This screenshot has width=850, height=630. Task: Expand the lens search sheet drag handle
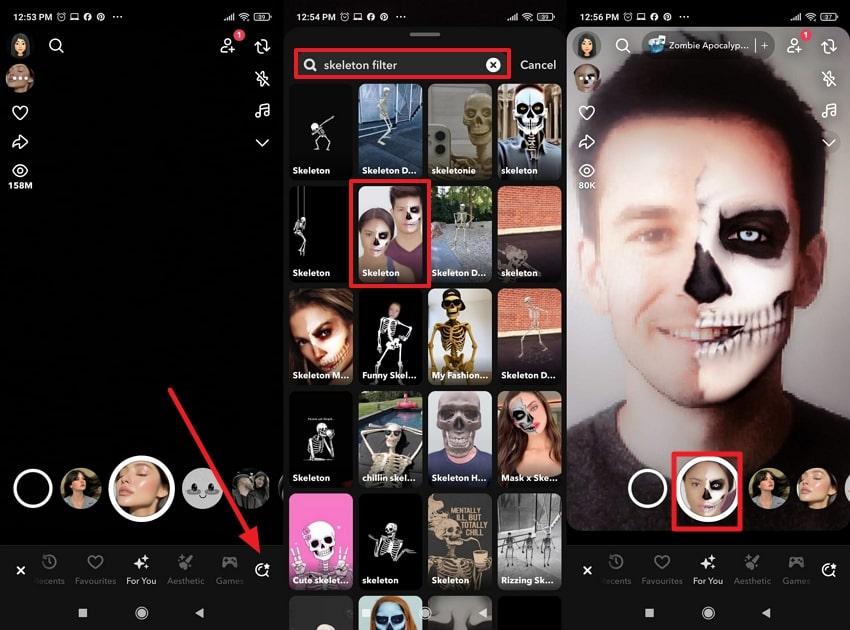point(425,32)
